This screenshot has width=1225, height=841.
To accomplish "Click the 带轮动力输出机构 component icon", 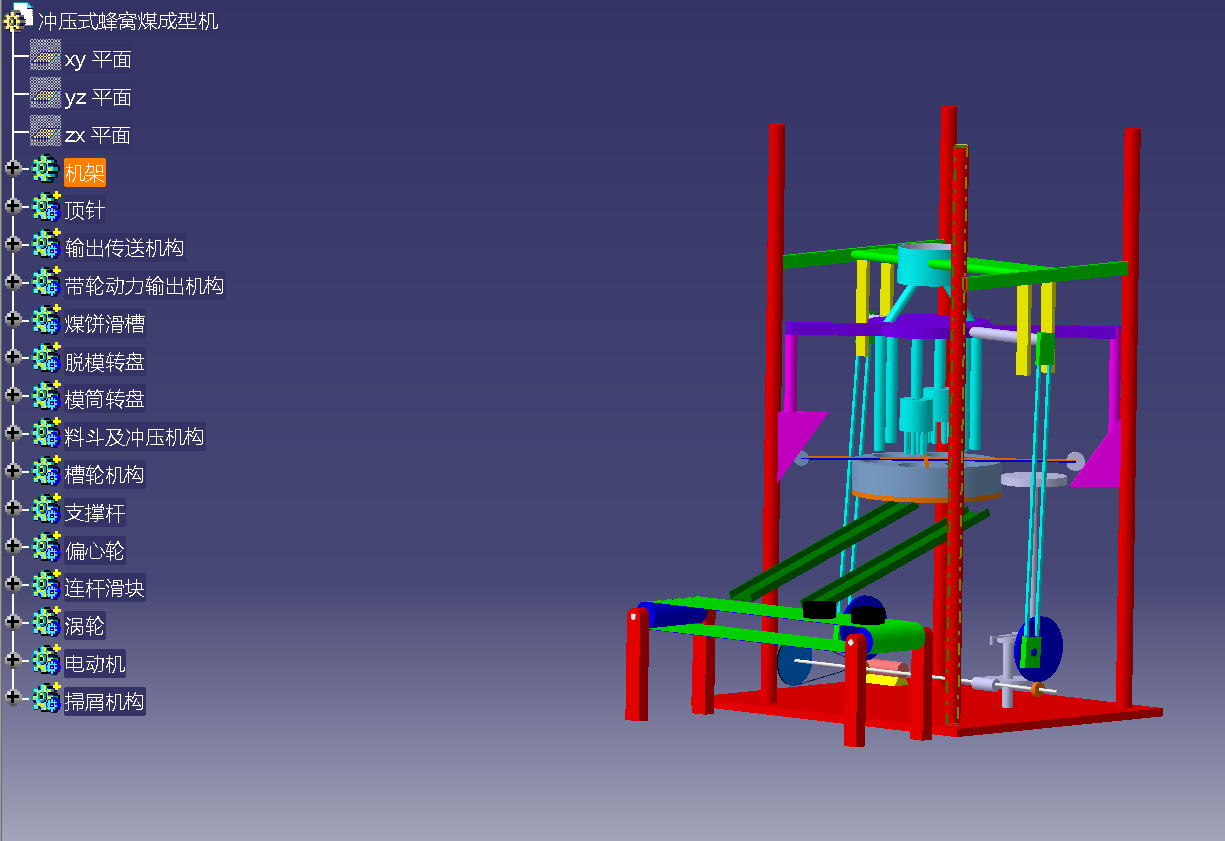I will pos(46,282).
